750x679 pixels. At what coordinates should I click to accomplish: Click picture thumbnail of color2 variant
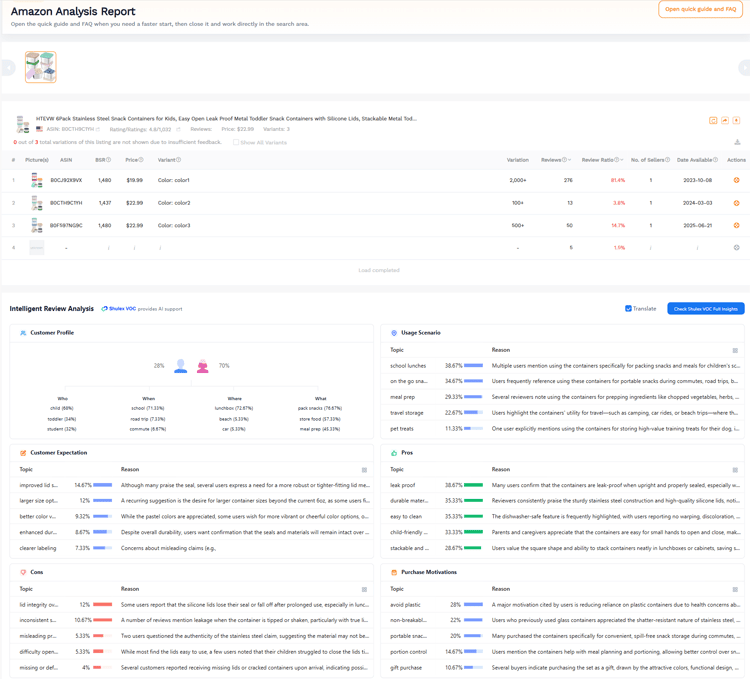tap(37, 203)
